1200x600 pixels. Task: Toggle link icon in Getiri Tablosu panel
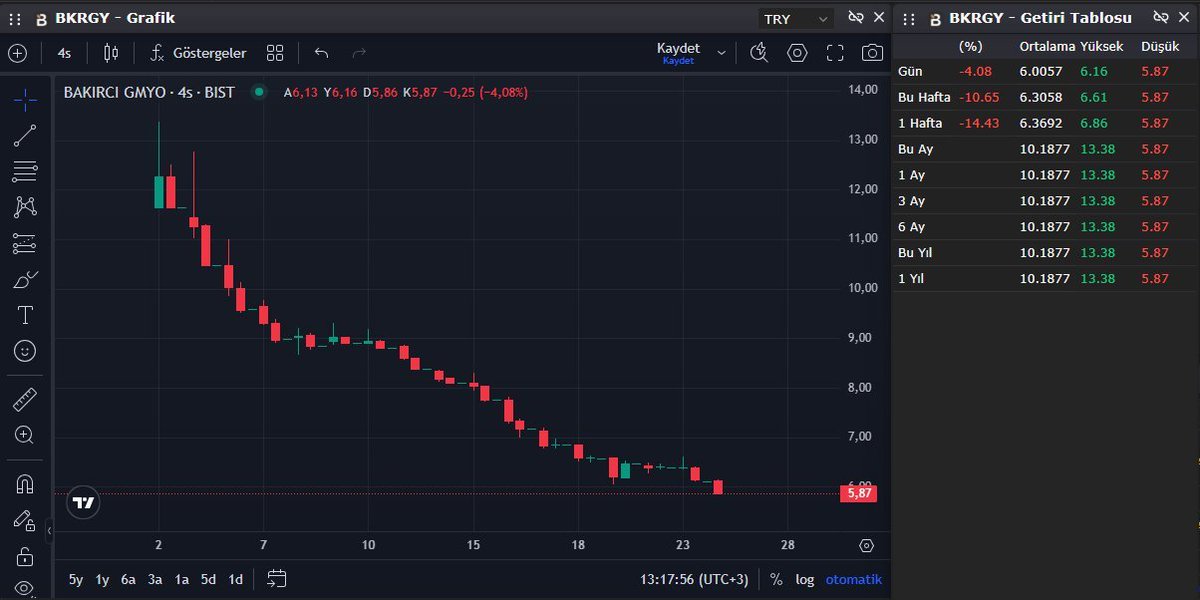1161,18
